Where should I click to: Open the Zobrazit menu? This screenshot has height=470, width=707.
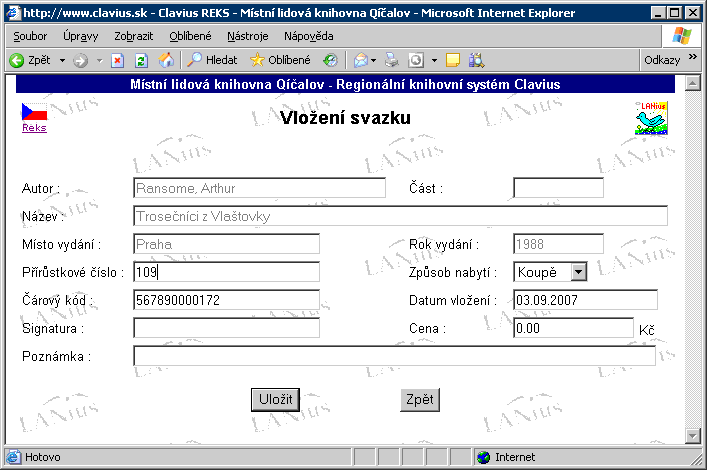point(133,36)
